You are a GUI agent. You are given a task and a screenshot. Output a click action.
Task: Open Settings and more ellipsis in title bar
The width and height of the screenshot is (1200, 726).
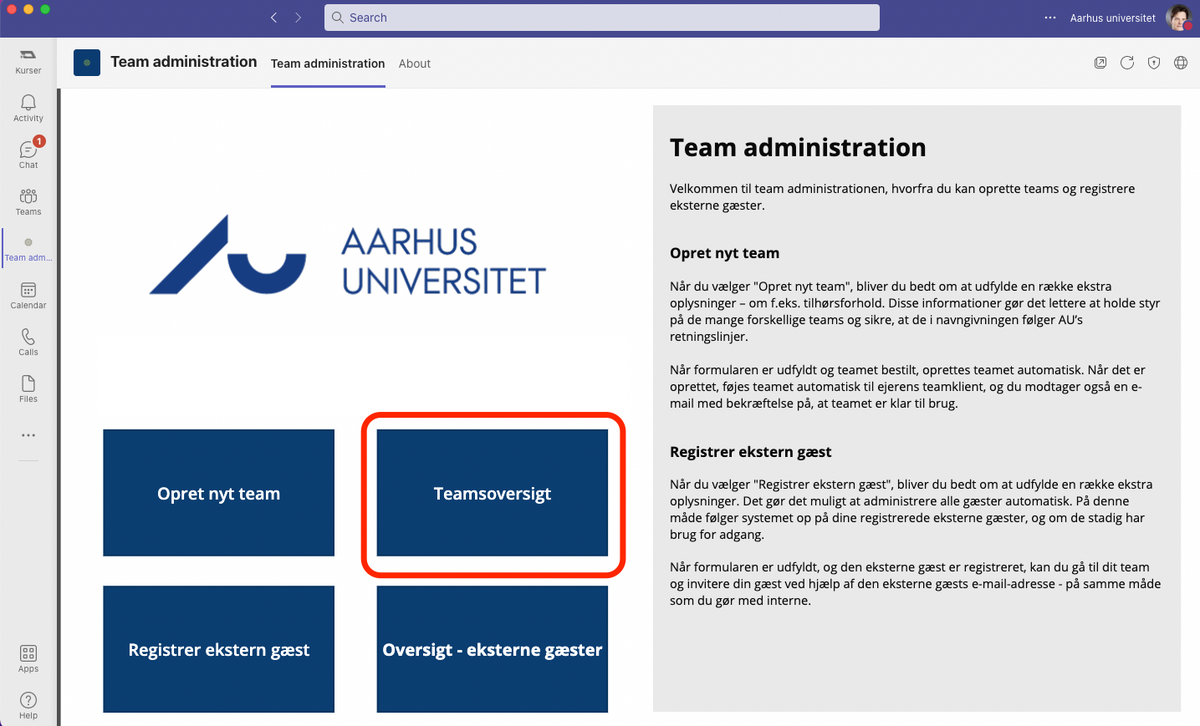pos(1050,18)
